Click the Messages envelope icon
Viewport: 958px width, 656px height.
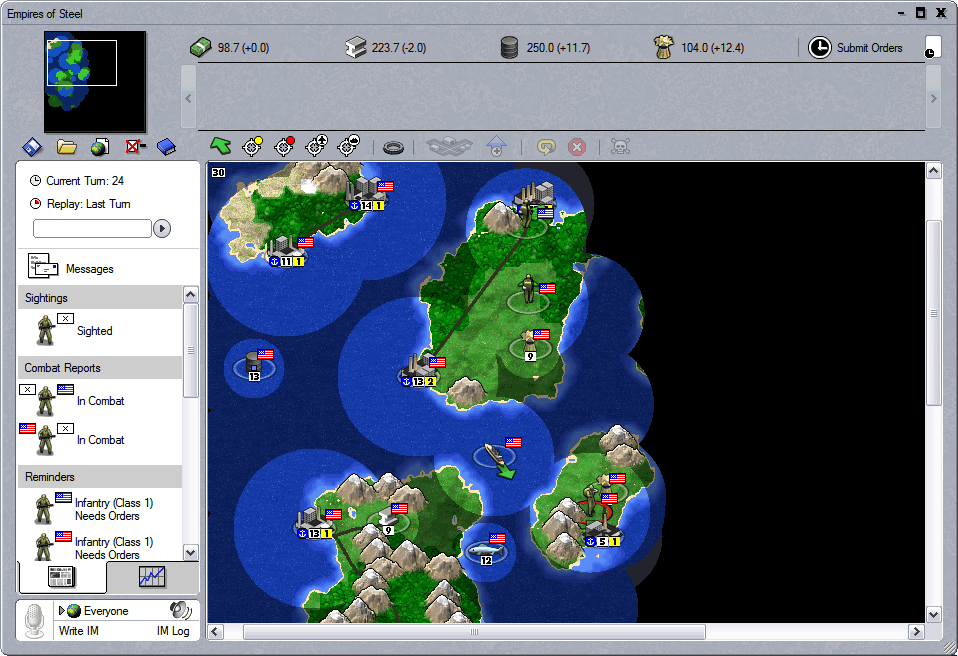pos(43,268)
